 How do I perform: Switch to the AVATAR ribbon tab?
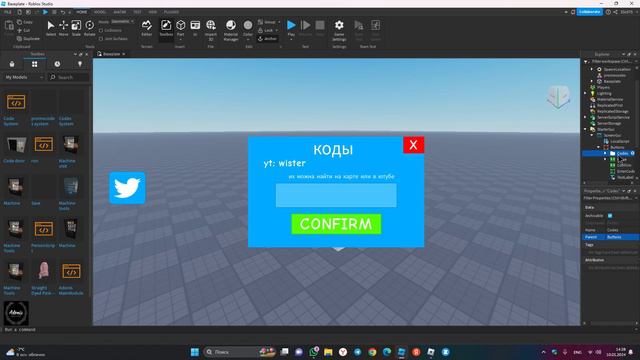(x=120, y=12)
